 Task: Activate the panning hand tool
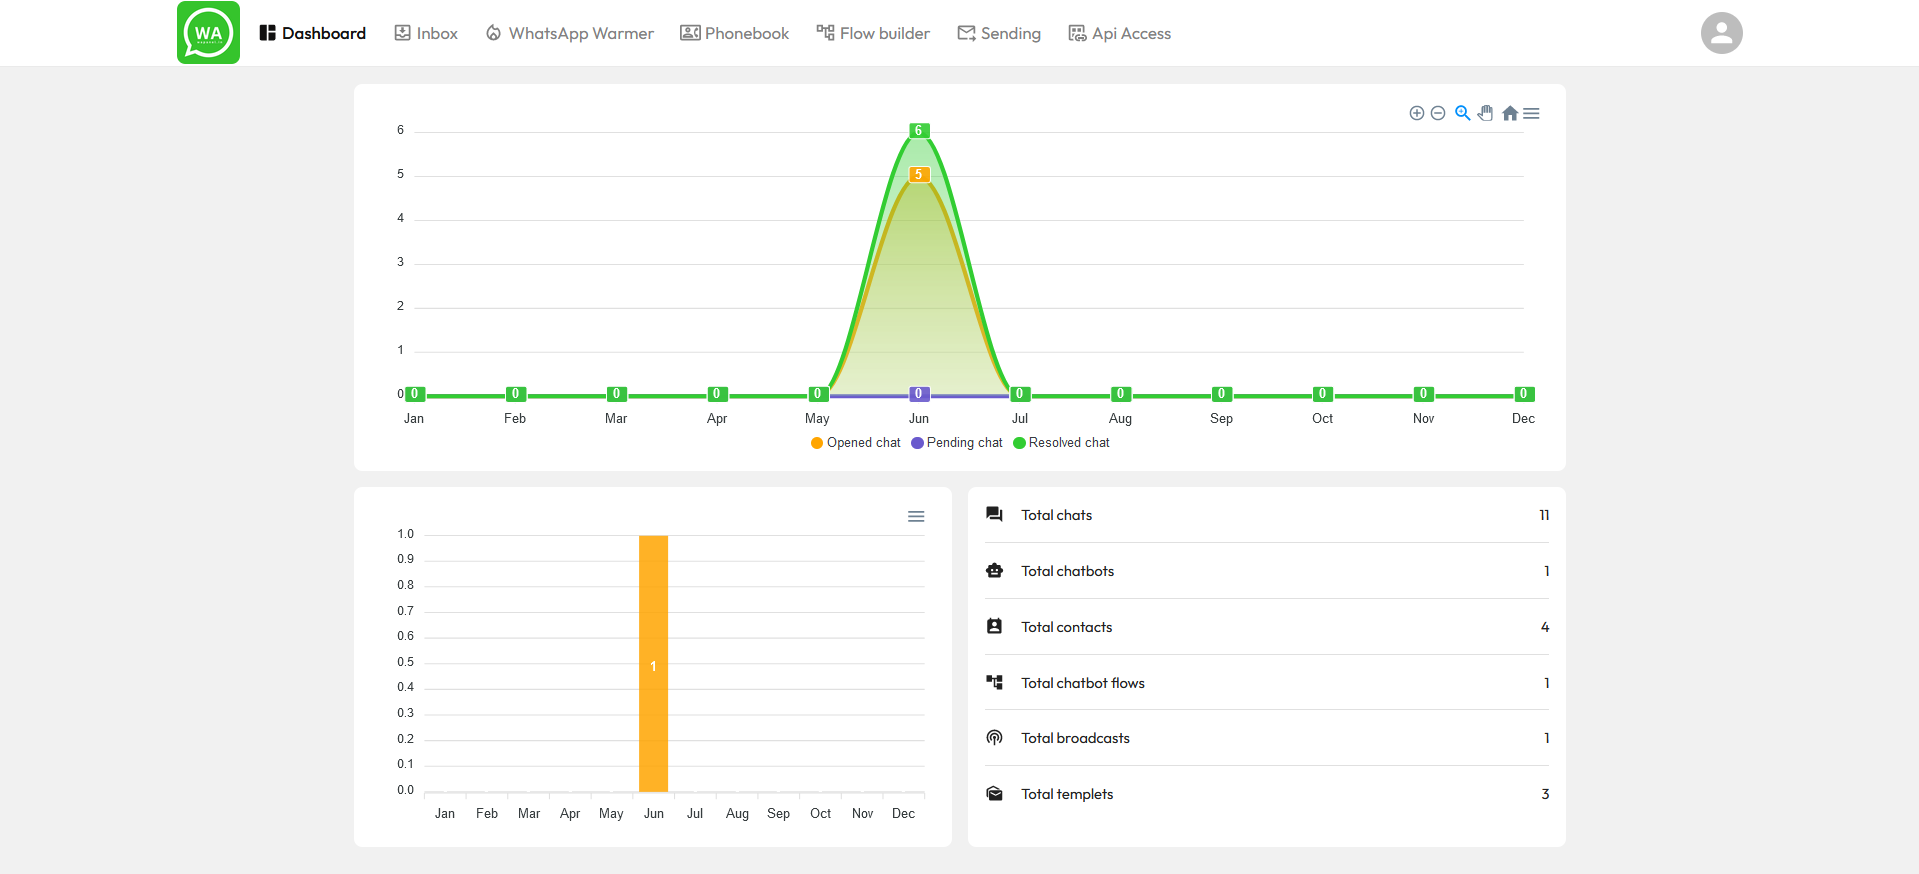tap(1486, 113)
